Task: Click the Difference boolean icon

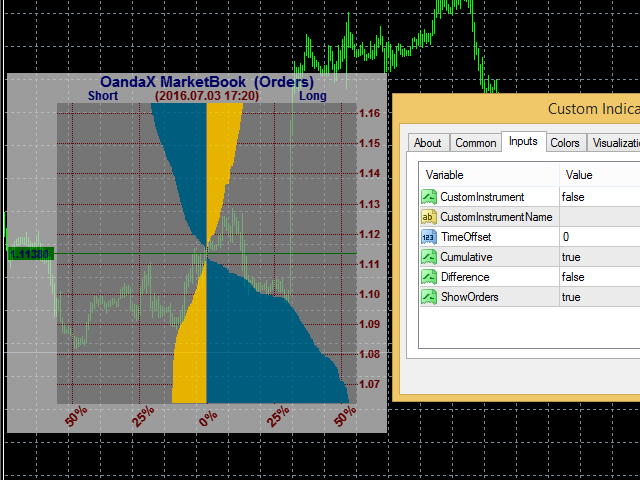Action: coord(429,277)
